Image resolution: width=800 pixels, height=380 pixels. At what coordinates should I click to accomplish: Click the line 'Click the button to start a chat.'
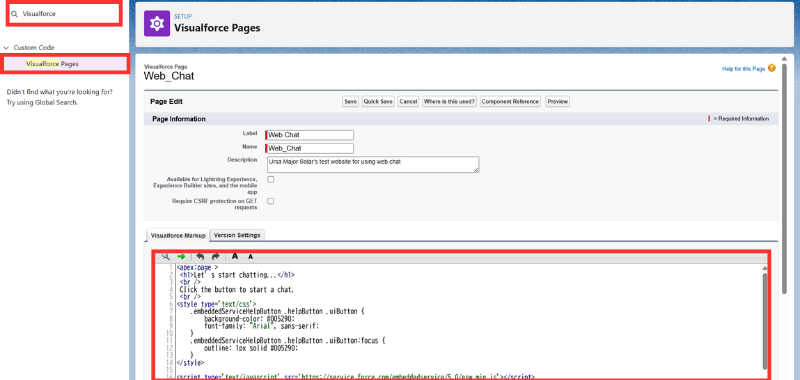(x=237, y=289)
